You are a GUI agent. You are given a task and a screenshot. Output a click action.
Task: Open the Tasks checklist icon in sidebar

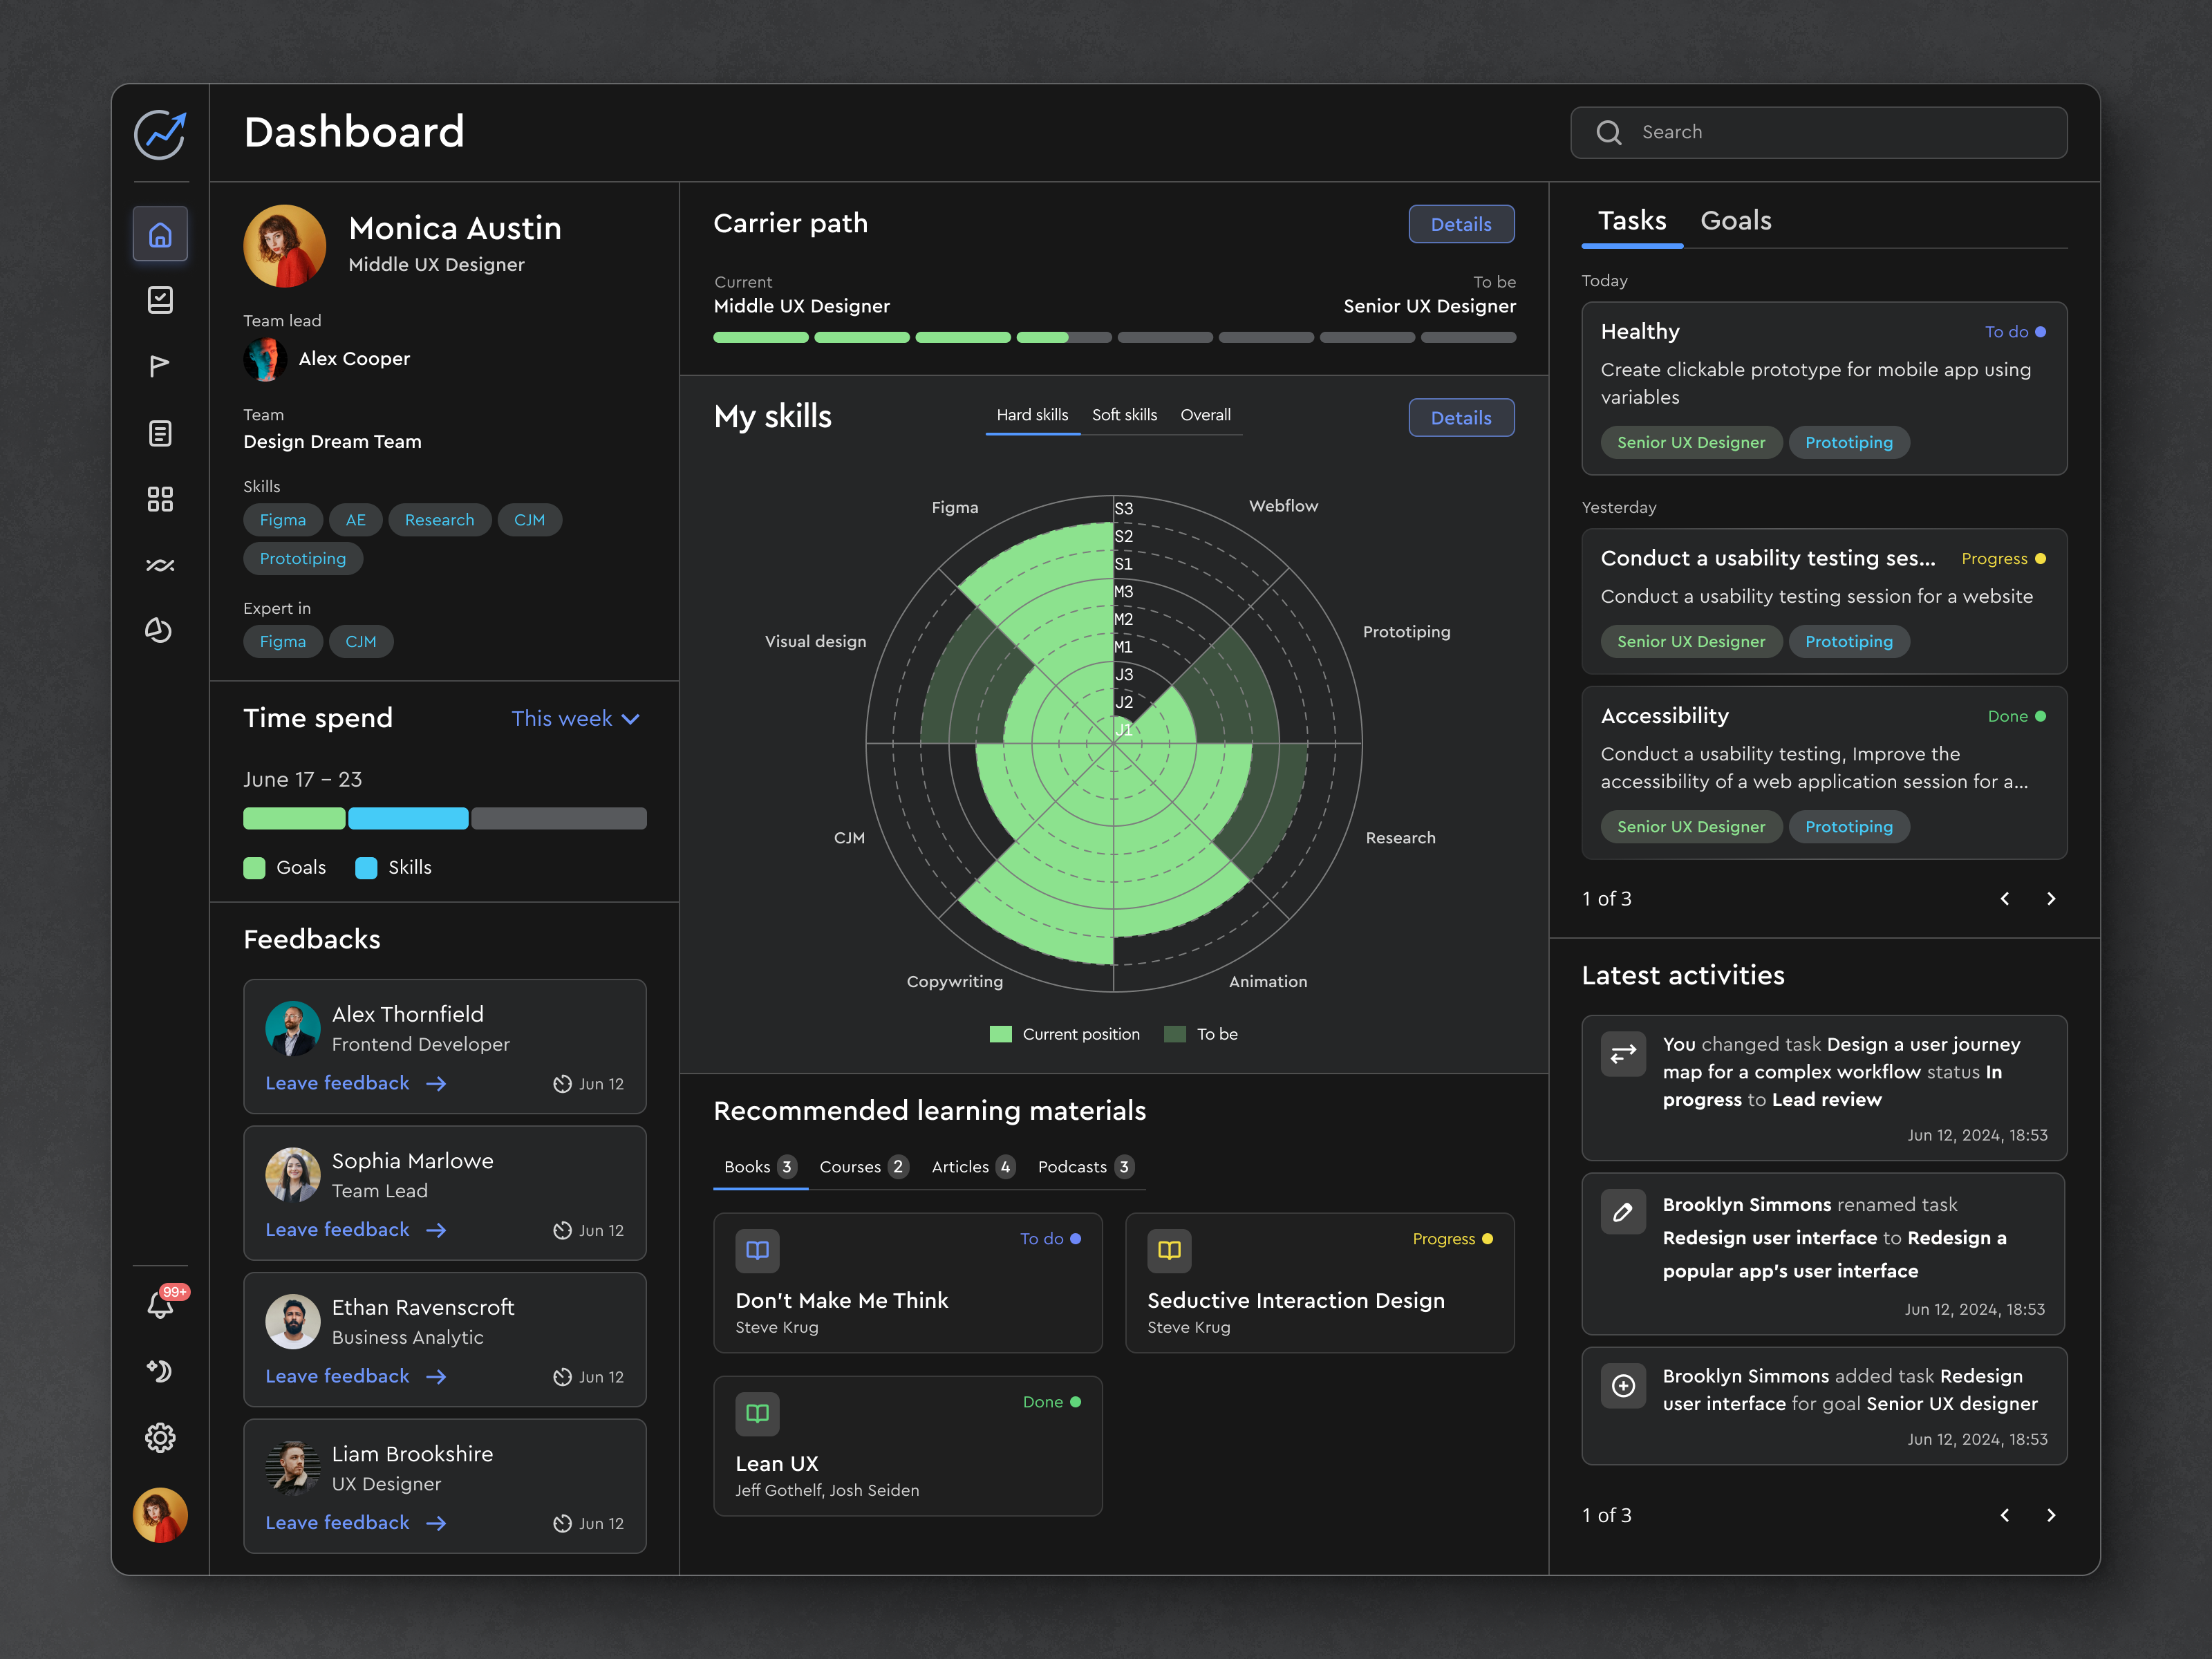(160, 299)
